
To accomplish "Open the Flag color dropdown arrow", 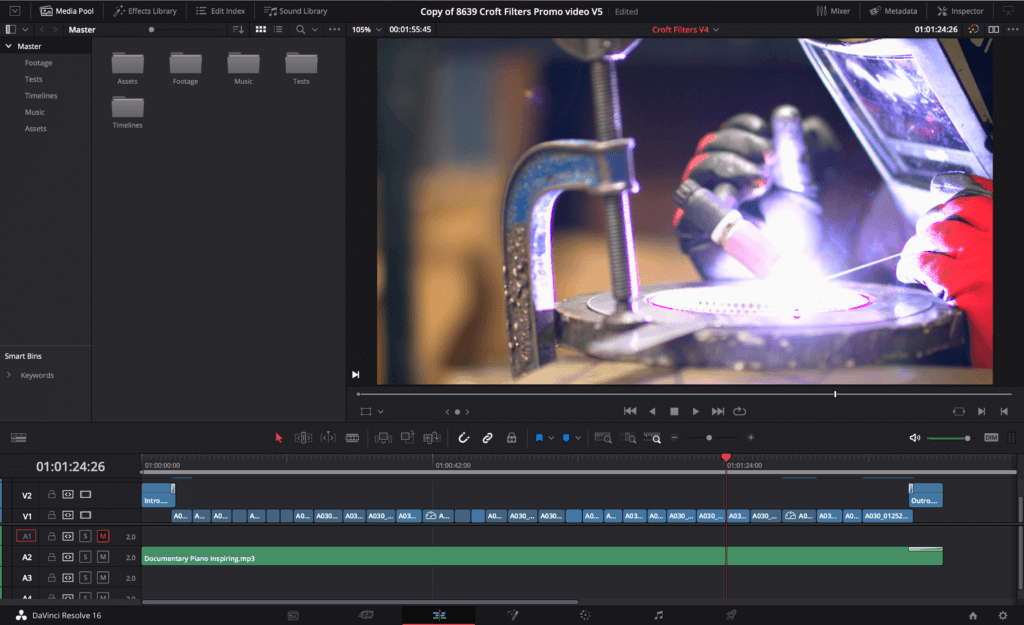I will [551, 438].
